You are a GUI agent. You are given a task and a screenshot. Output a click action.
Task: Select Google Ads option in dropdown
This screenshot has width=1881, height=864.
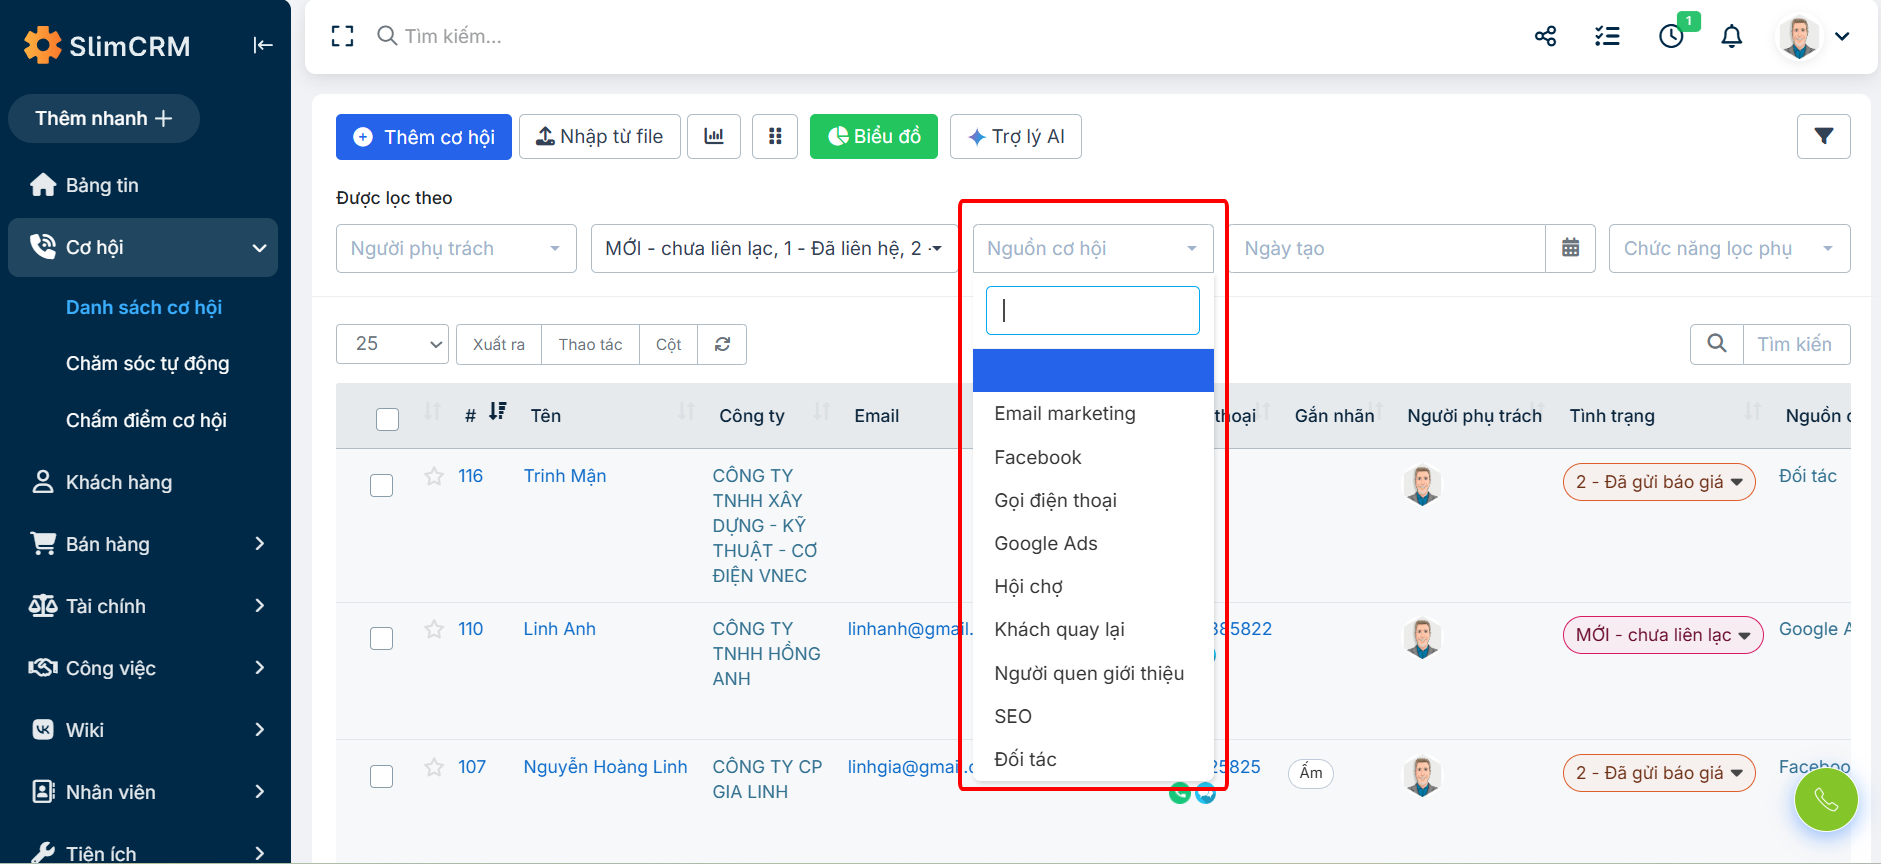(1045, 544)
